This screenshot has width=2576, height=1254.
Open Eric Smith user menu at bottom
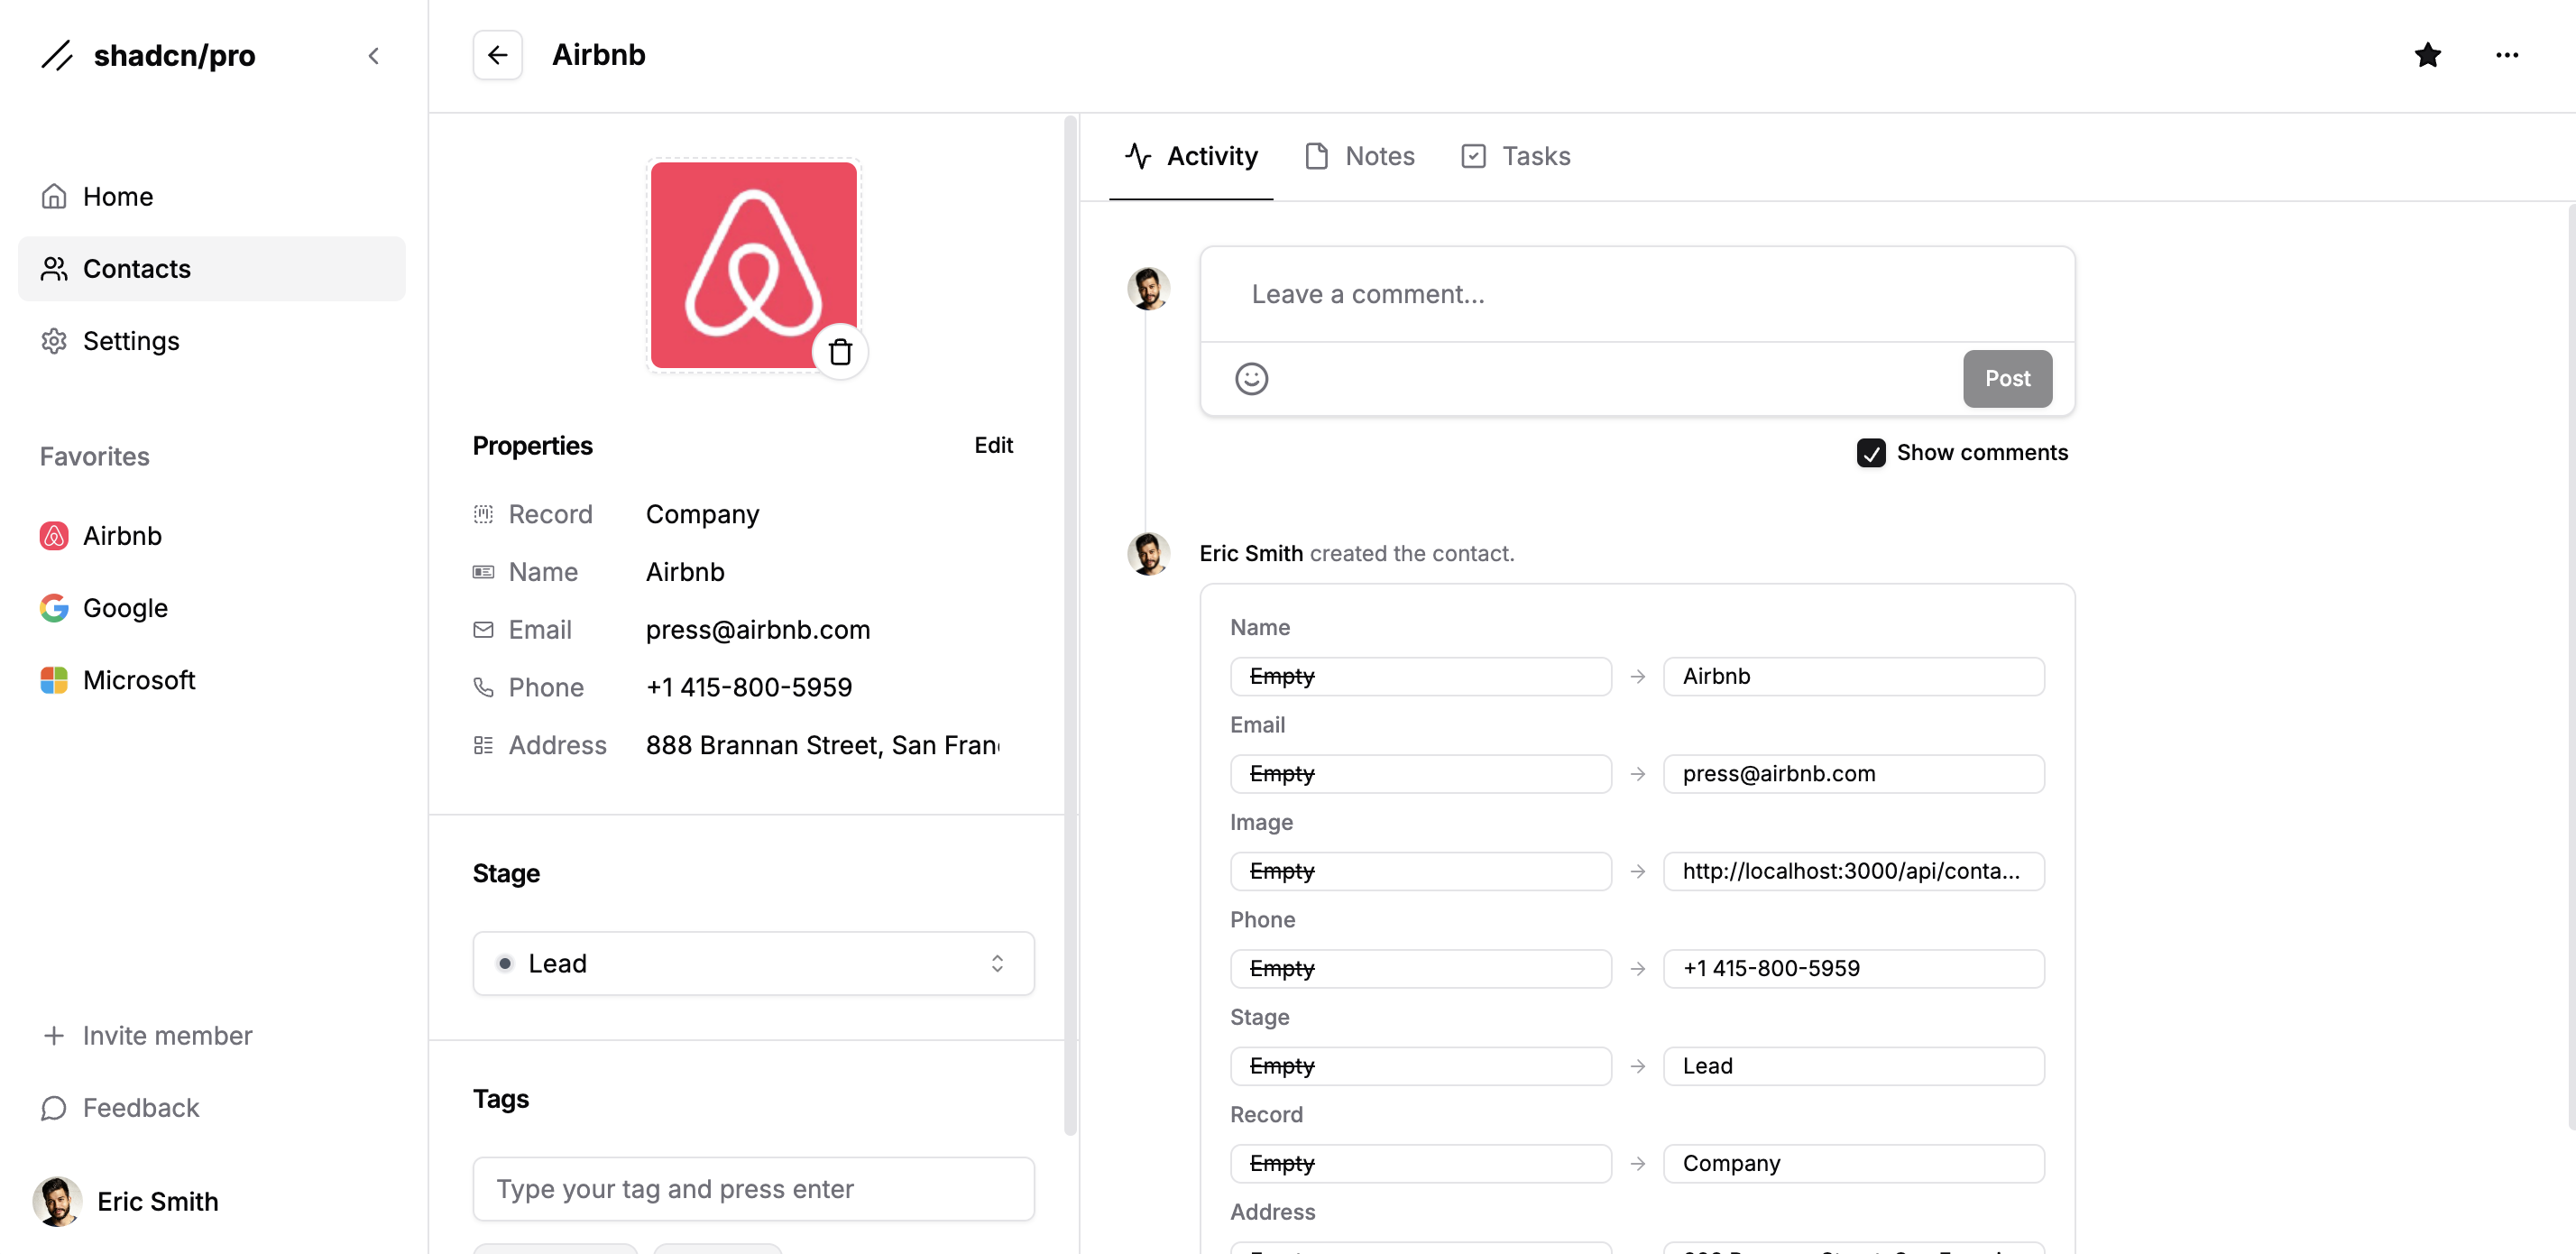(212, 1202)
